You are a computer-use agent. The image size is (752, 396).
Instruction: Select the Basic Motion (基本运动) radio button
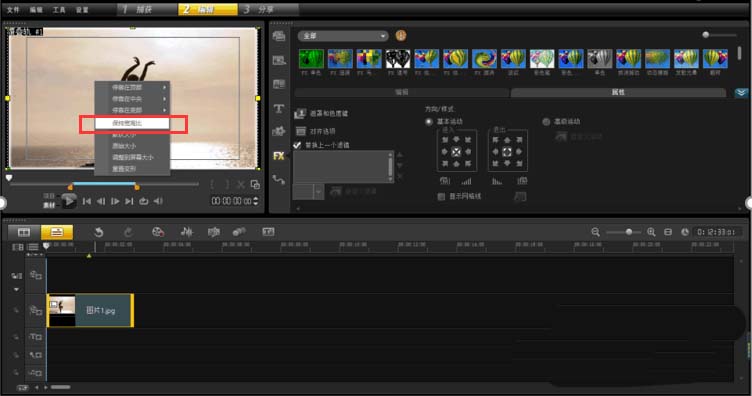429,122
